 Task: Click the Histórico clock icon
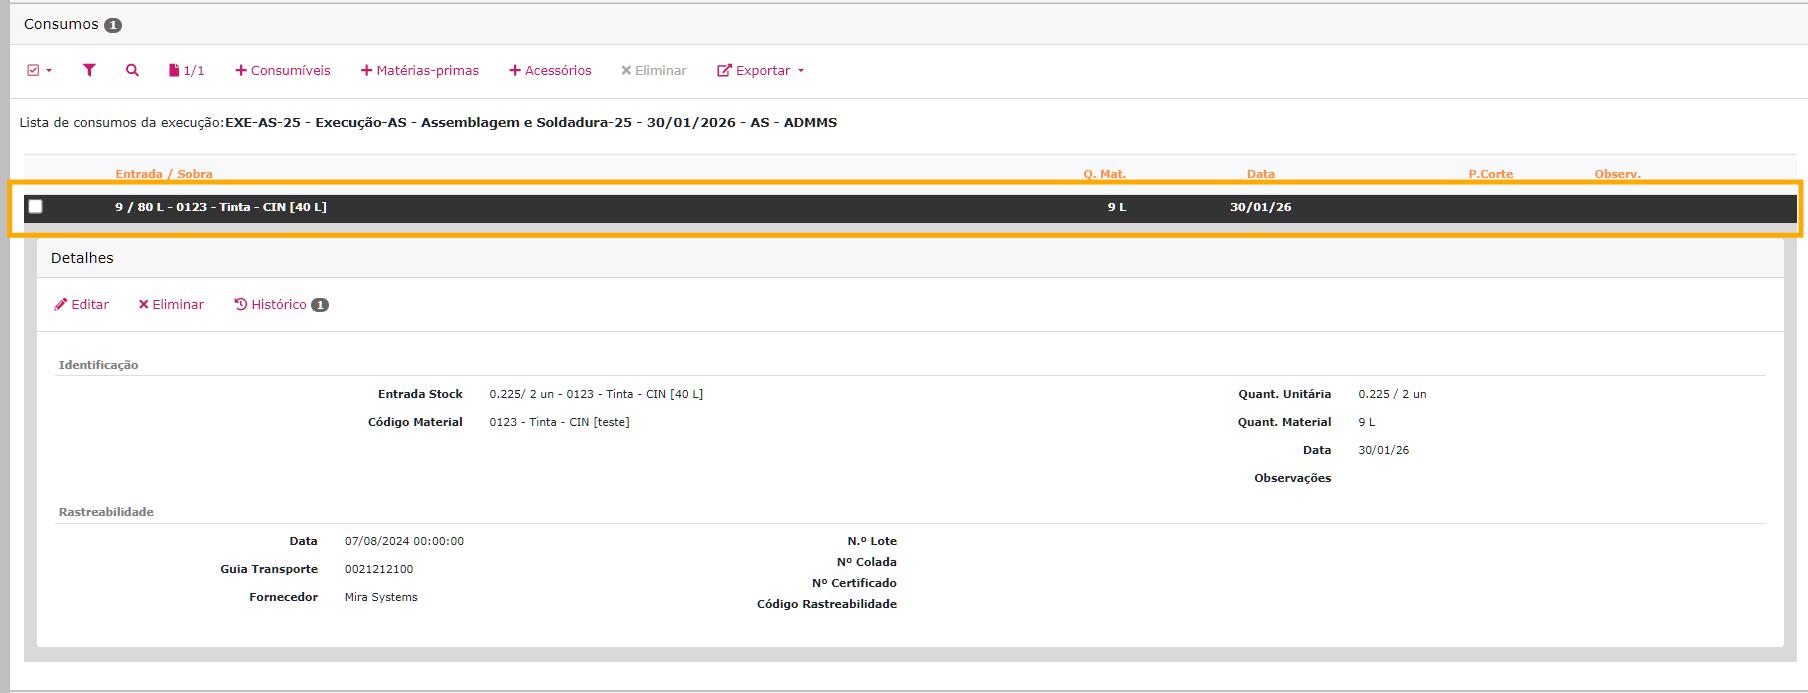pos(240,304)
